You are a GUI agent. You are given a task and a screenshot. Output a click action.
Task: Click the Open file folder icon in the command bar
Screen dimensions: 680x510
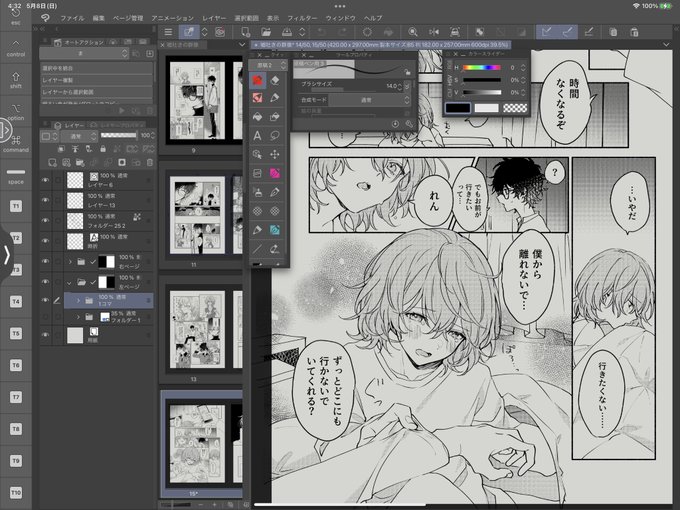[266, 32]
